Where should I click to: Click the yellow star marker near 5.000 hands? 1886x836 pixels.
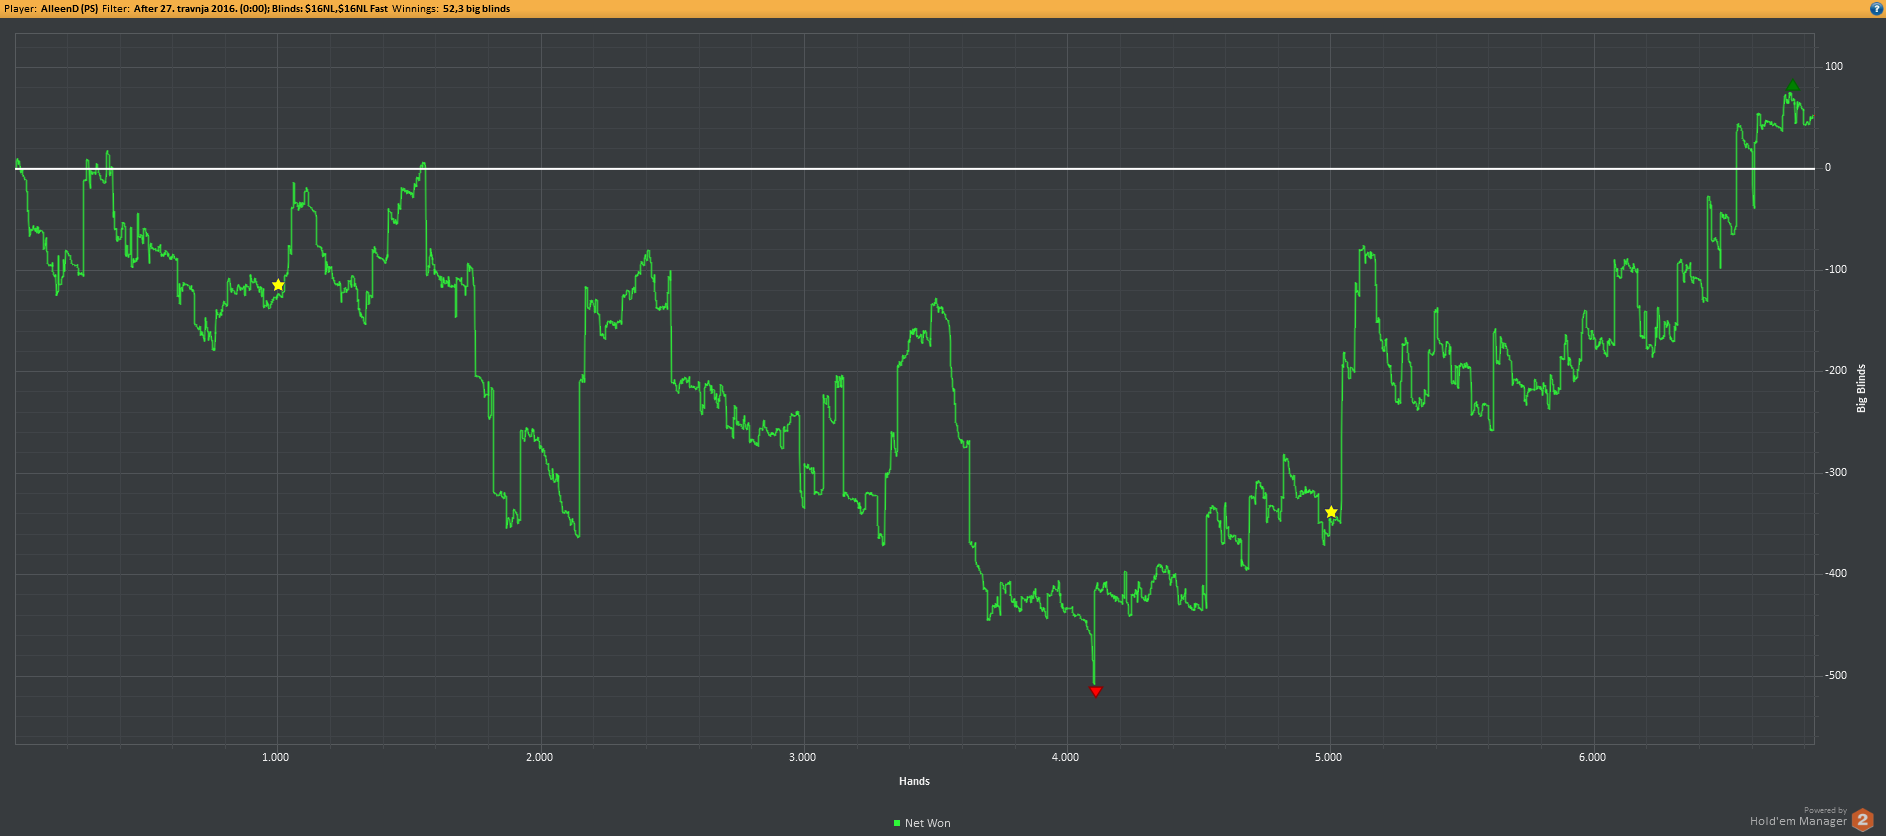(1331, 512)
